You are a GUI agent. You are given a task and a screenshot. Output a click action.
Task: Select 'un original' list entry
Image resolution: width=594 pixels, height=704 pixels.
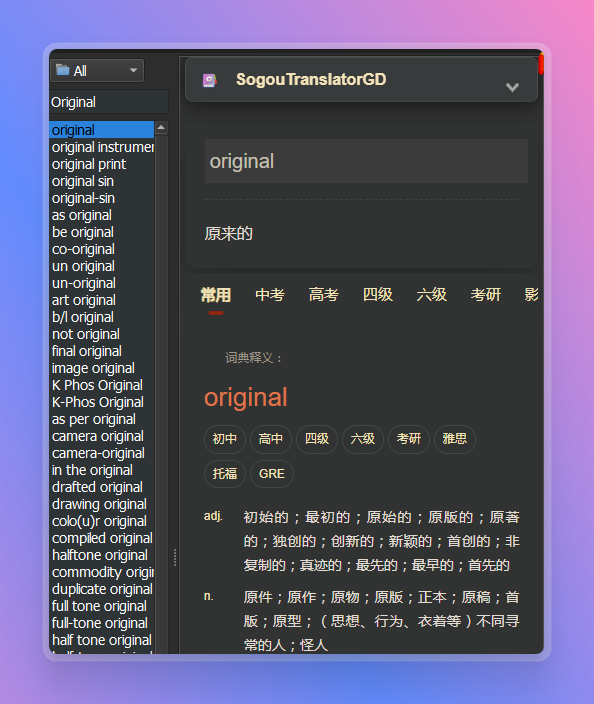[101, 266]
